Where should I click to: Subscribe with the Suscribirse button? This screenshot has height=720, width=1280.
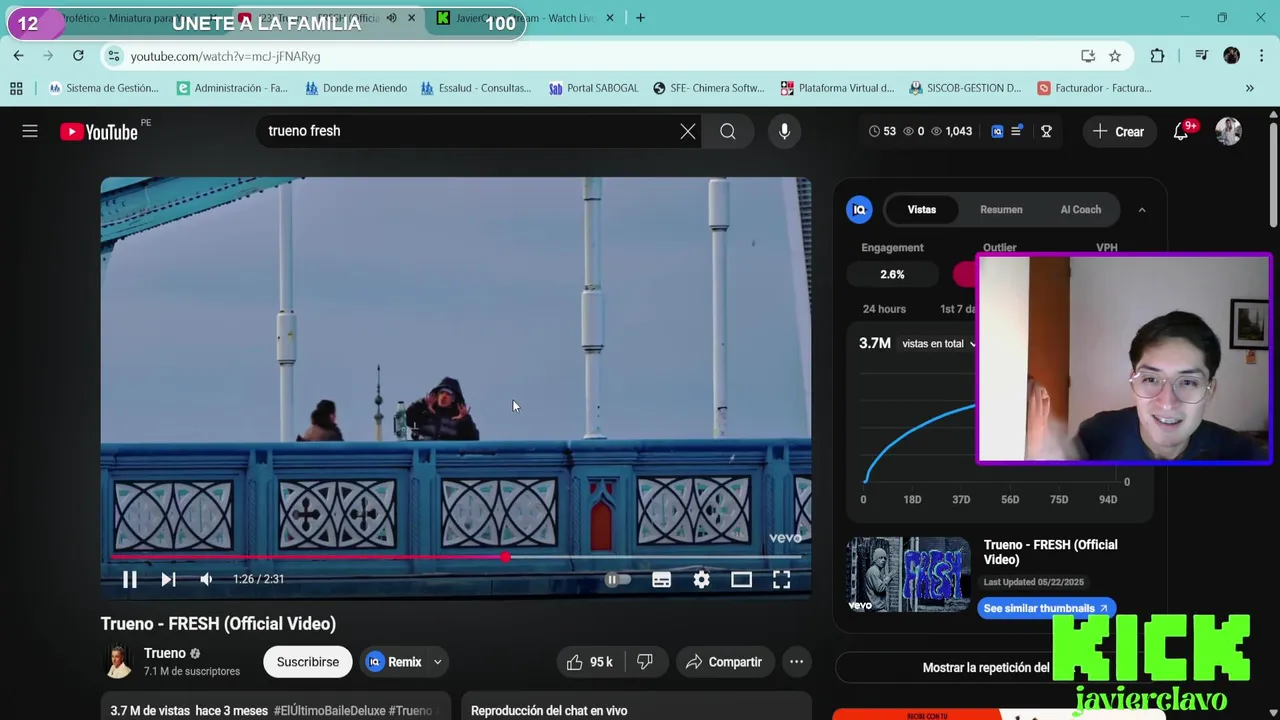[x=308, y=662]
